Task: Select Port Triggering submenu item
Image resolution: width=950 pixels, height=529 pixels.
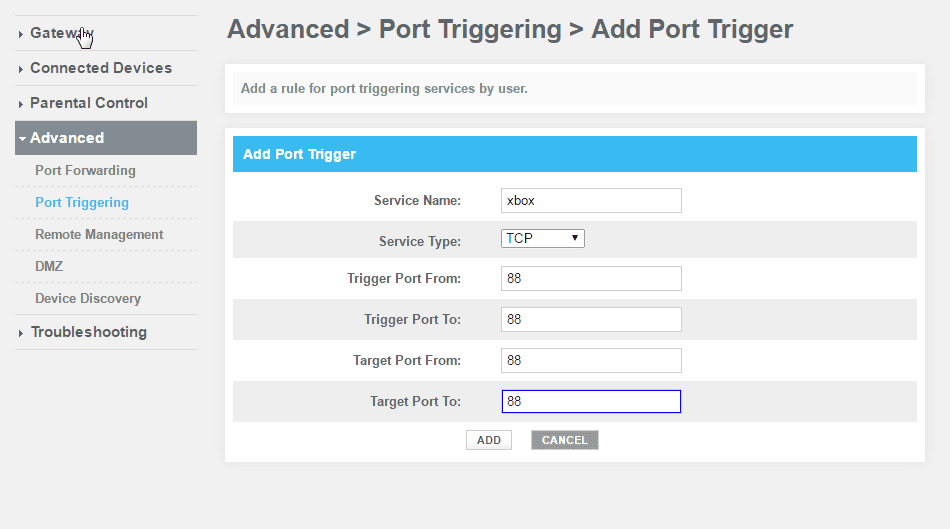Action: pyautogui.click(x=82, y=202)
